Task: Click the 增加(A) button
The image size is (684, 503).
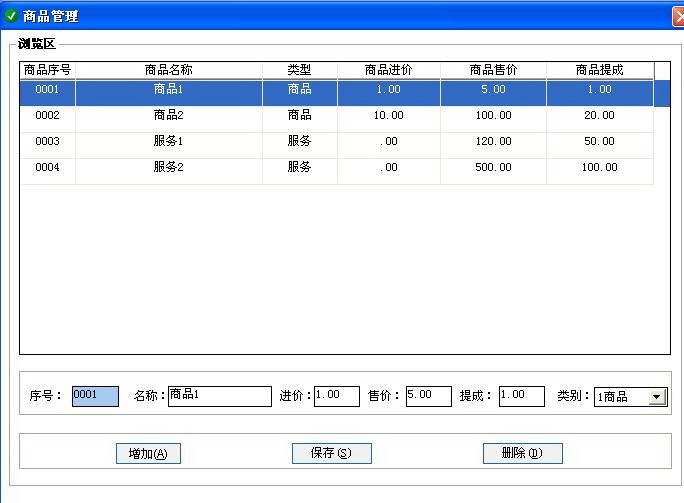Action: 148,454
